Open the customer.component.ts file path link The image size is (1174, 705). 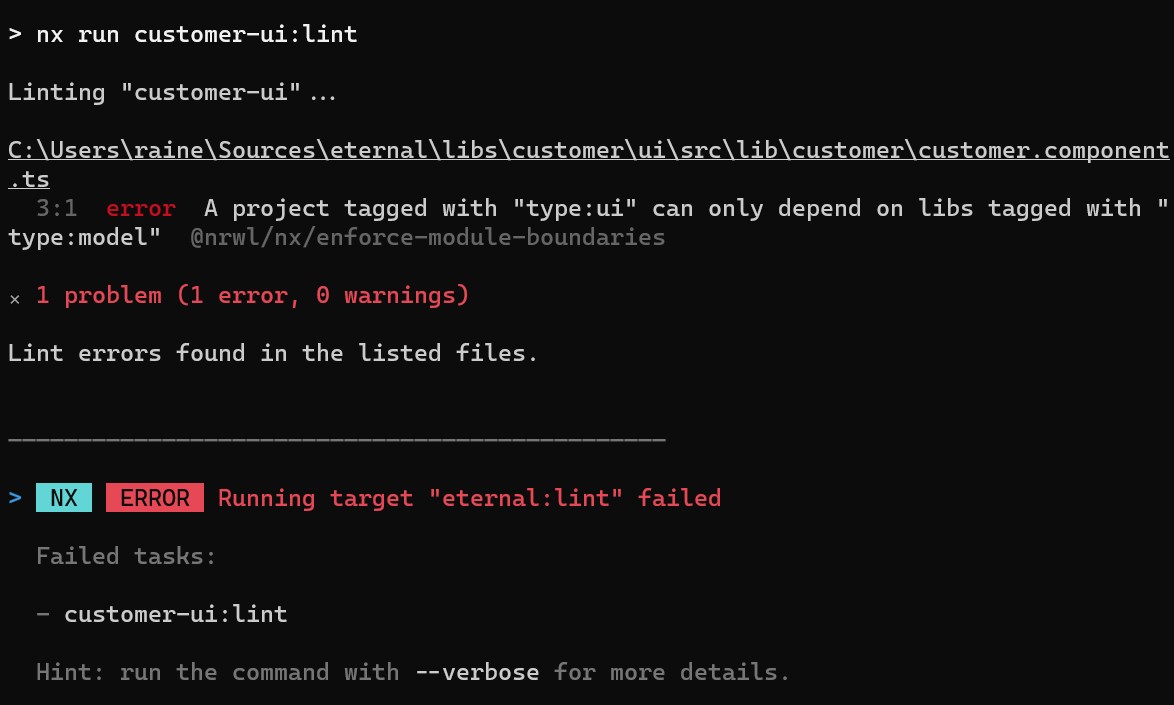pos(587,151)
